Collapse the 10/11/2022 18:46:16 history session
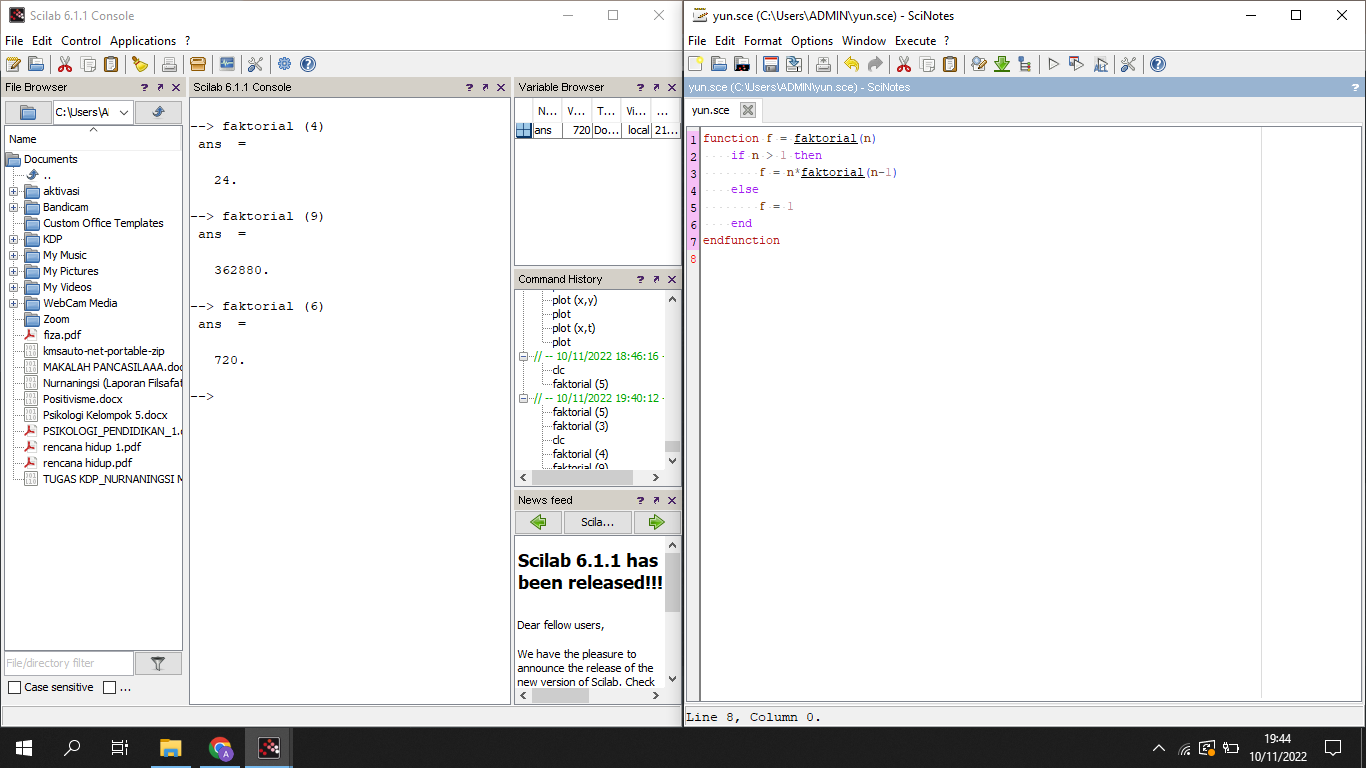The height and width of the screenshot is (768, 1366). (524, 356)
